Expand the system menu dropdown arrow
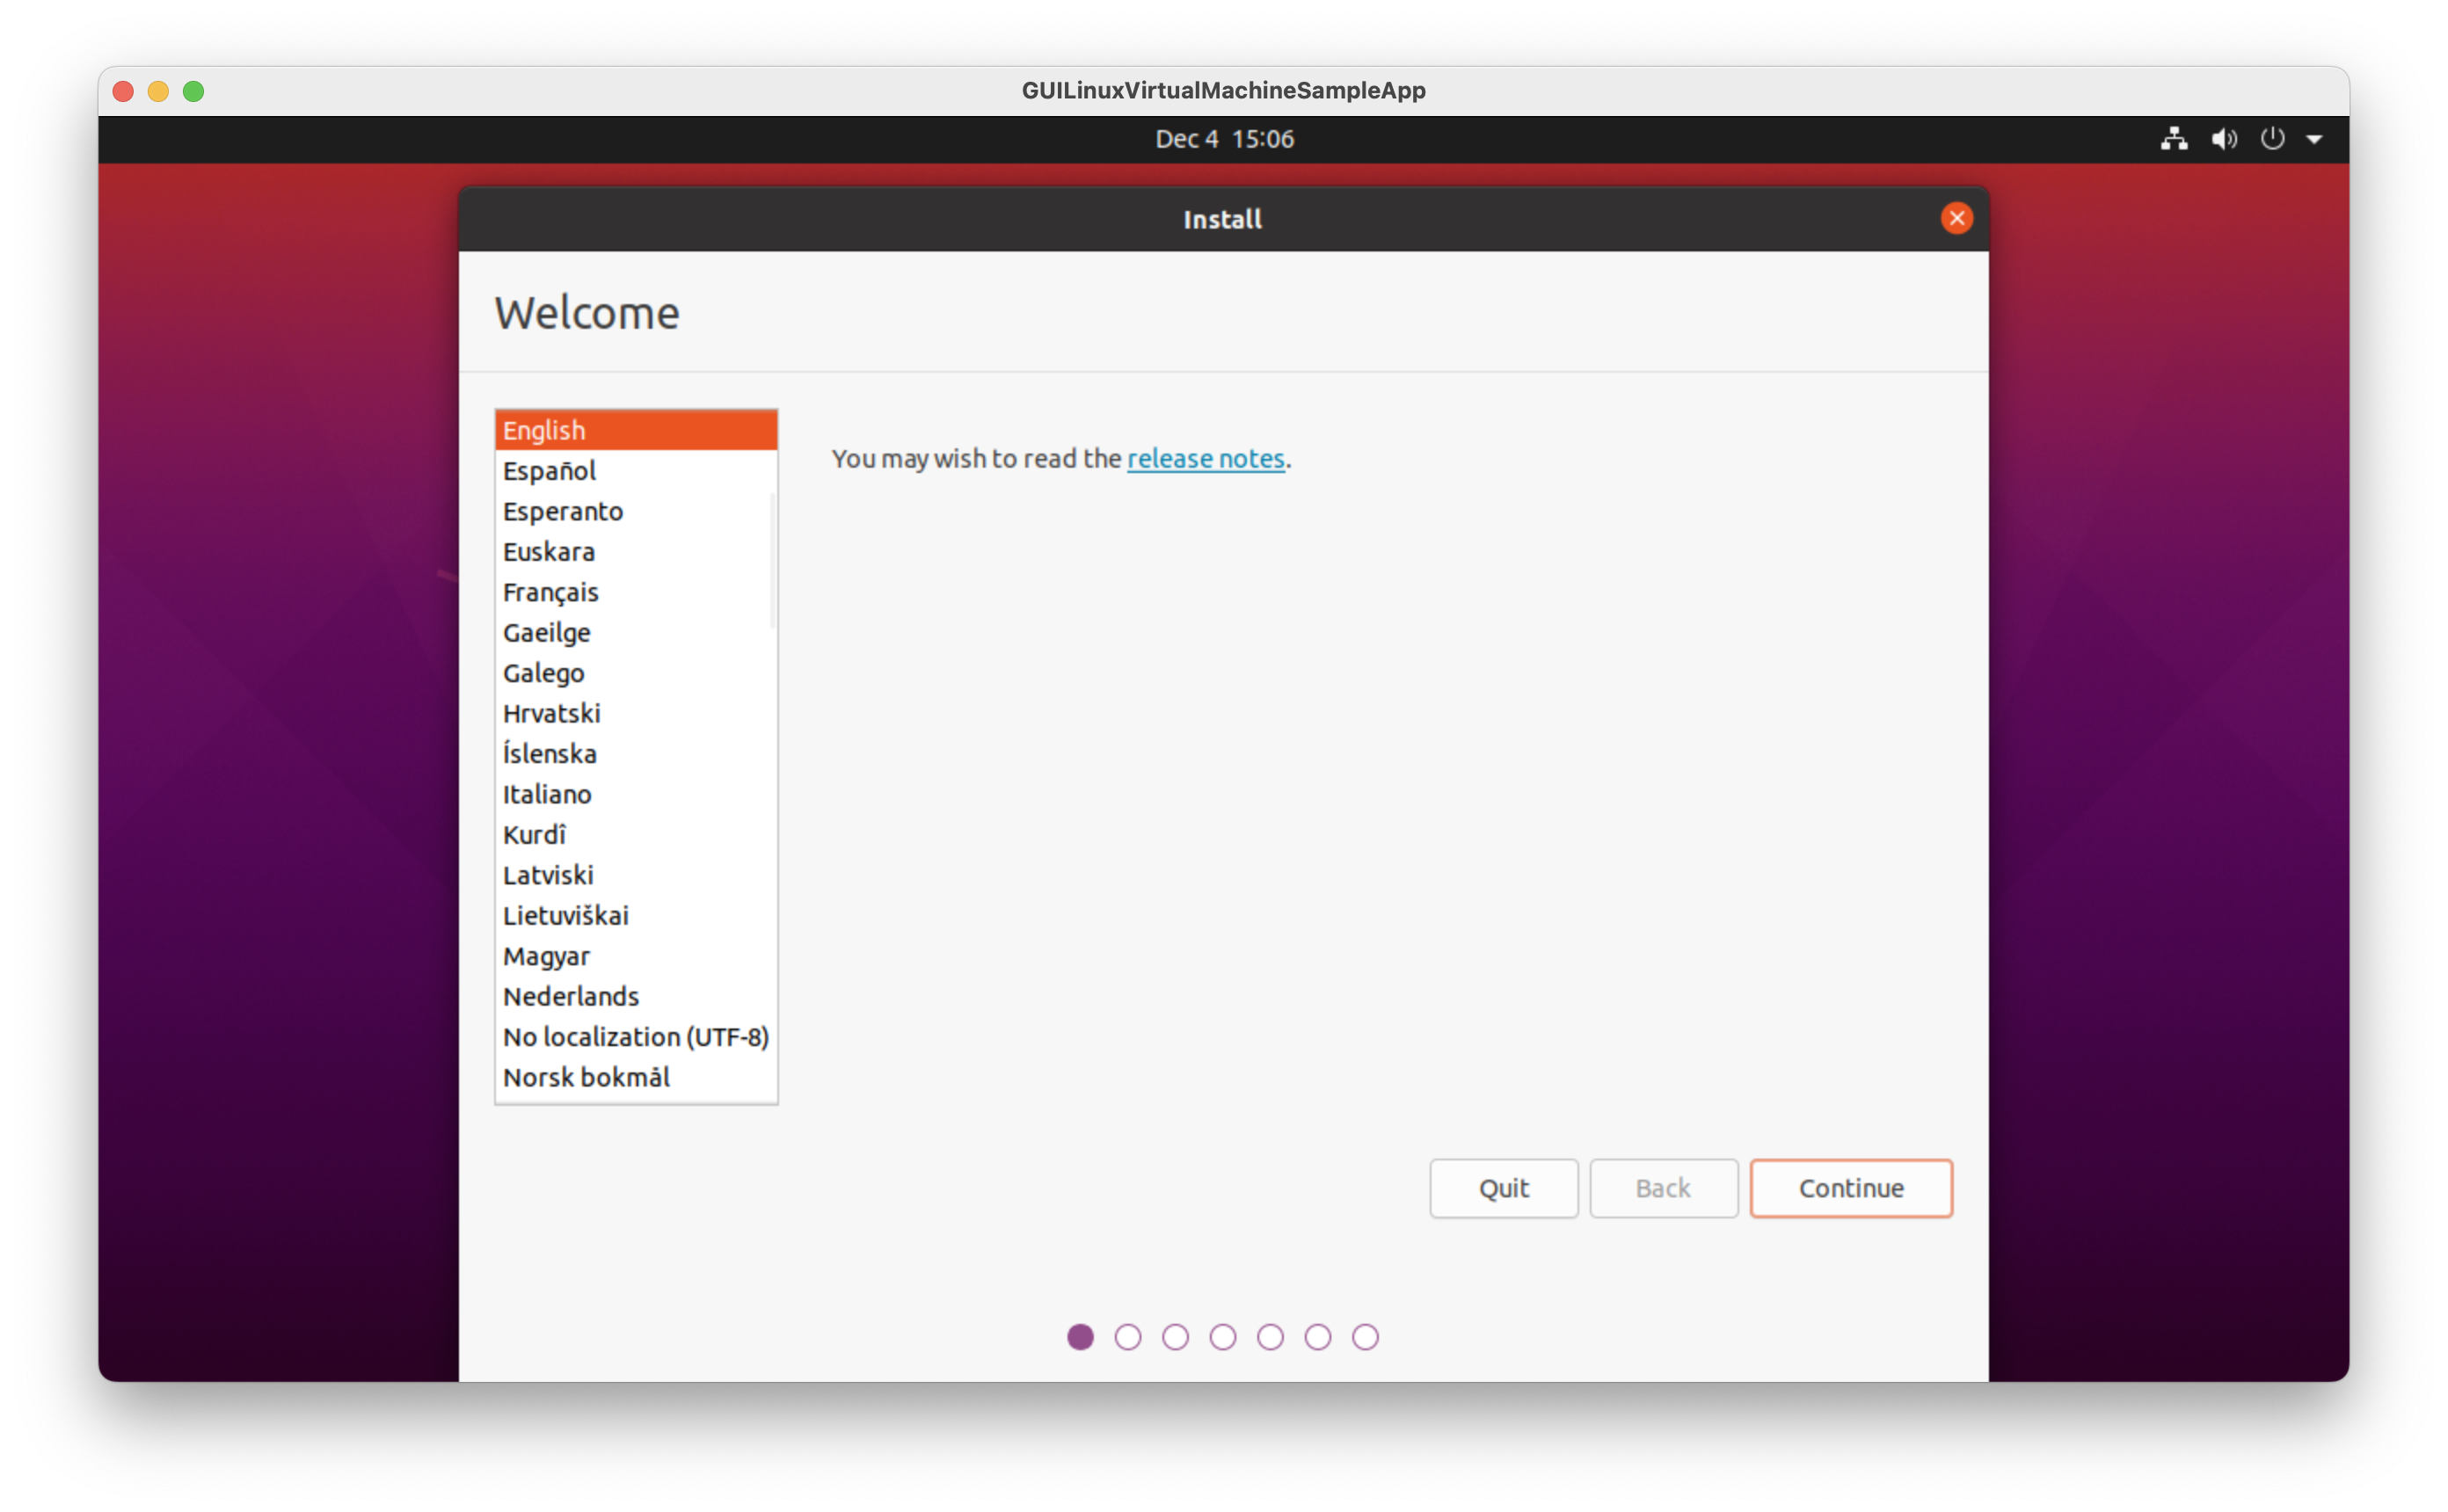This screenshot has height=1512, width=2448. click(x=2314, y=140)
